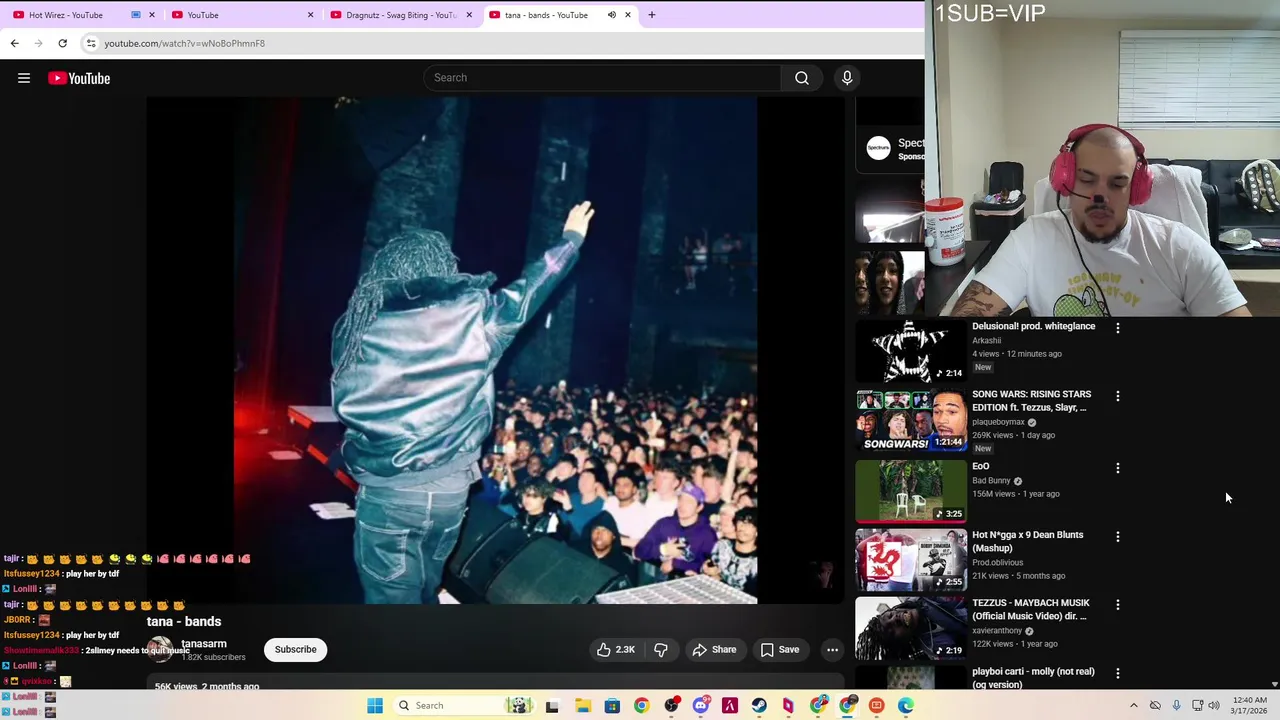Open the Arkashii channel name
The image size is (1280, 720).
tap(986, 340)
